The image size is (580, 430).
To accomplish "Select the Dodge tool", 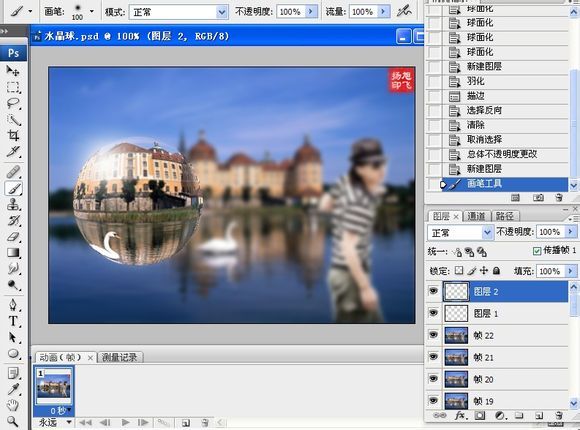I will (13, 285).
